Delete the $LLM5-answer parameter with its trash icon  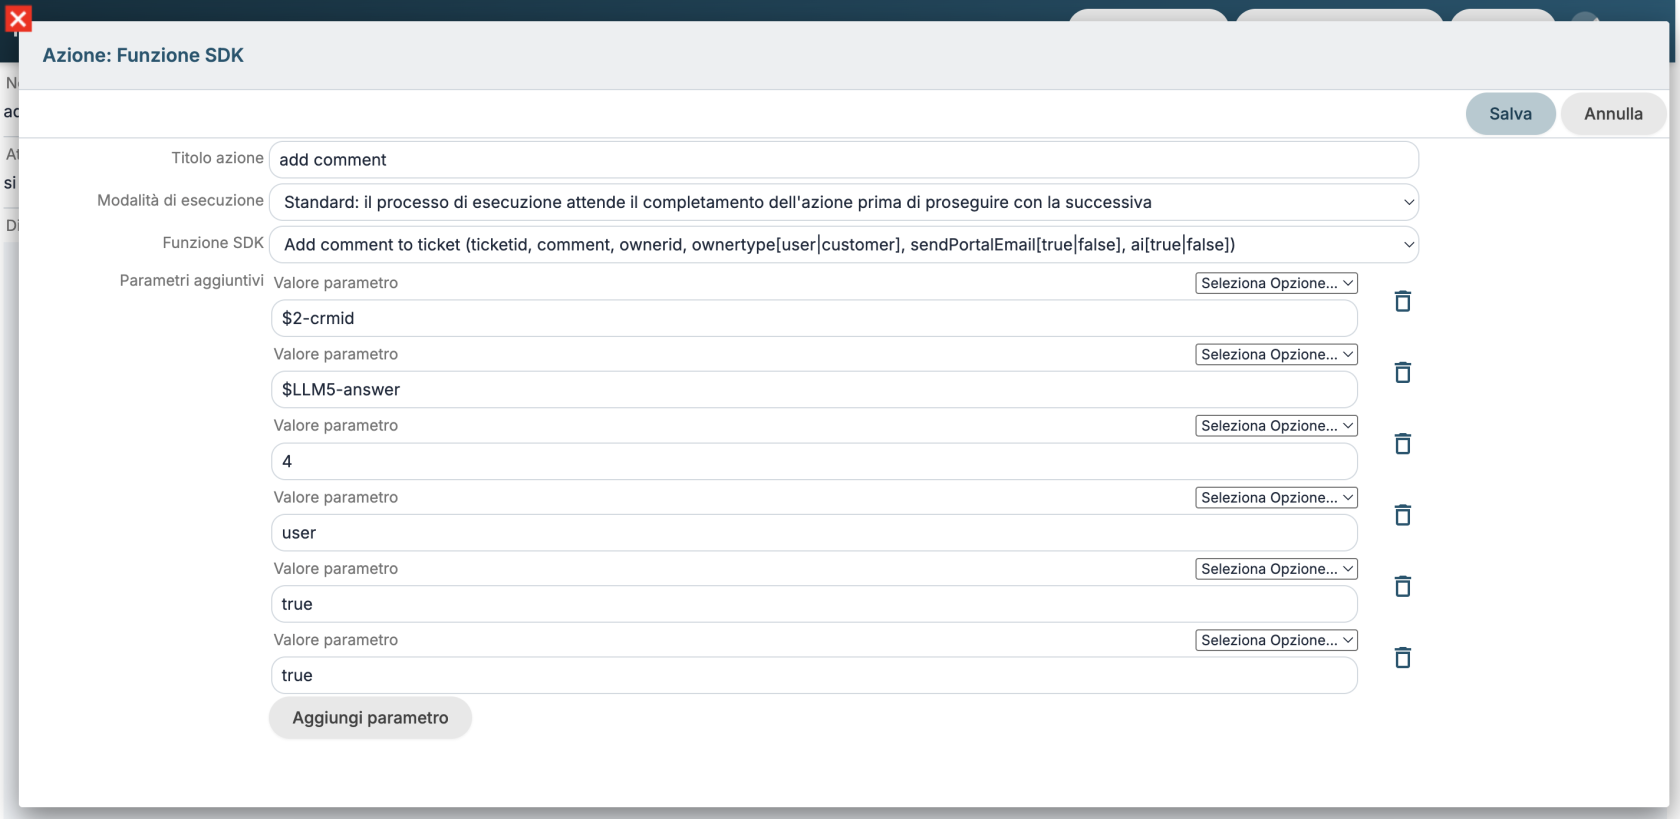point(1403,372)
